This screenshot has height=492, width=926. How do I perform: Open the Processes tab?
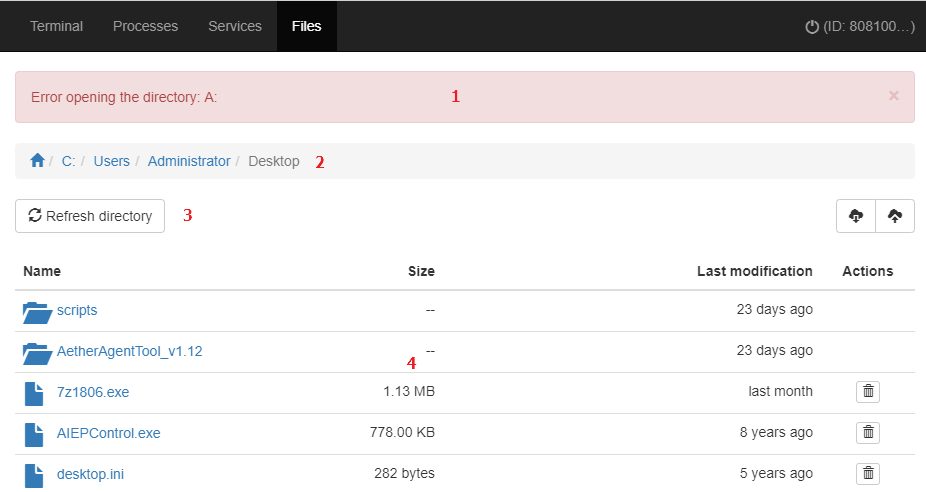tap(145, 26)
